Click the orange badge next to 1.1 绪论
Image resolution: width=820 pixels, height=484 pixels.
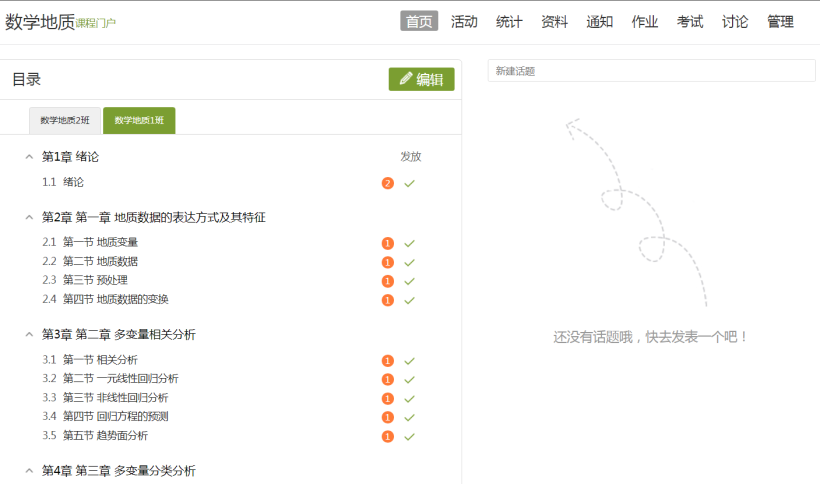click(x=387, y=183)
